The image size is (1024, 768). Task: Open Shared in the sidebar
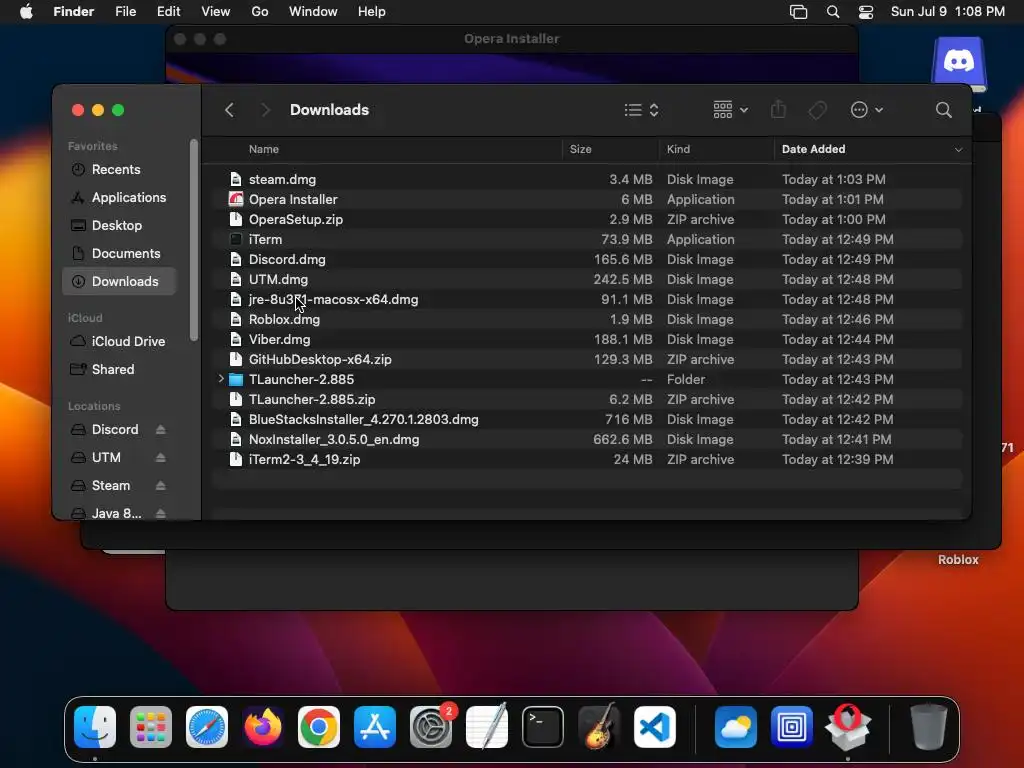pos(119,370)
